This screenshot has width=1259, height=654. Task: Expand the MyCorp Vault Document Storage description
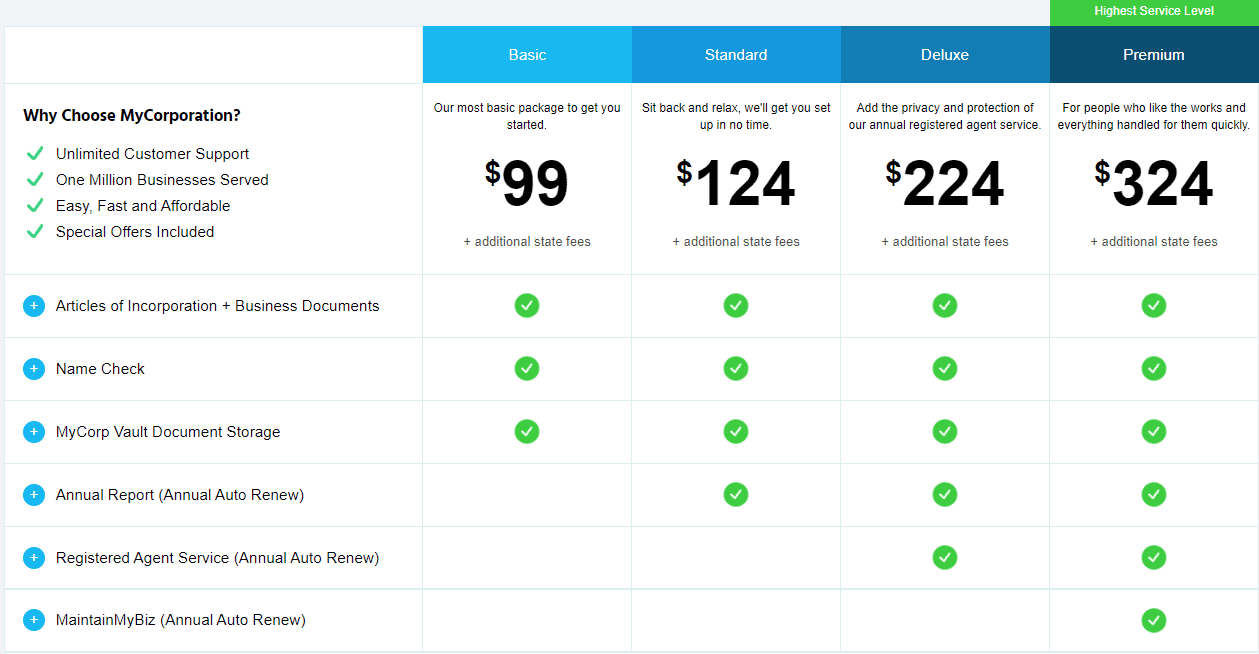33,431
